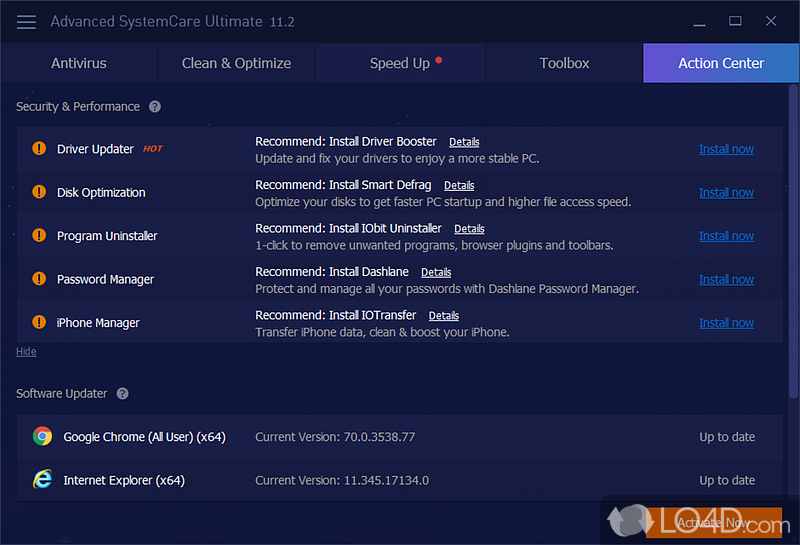This screenshot has height=545, width=800.
Task: Open the hamburger main menu
Action: [x=26, y=22]
